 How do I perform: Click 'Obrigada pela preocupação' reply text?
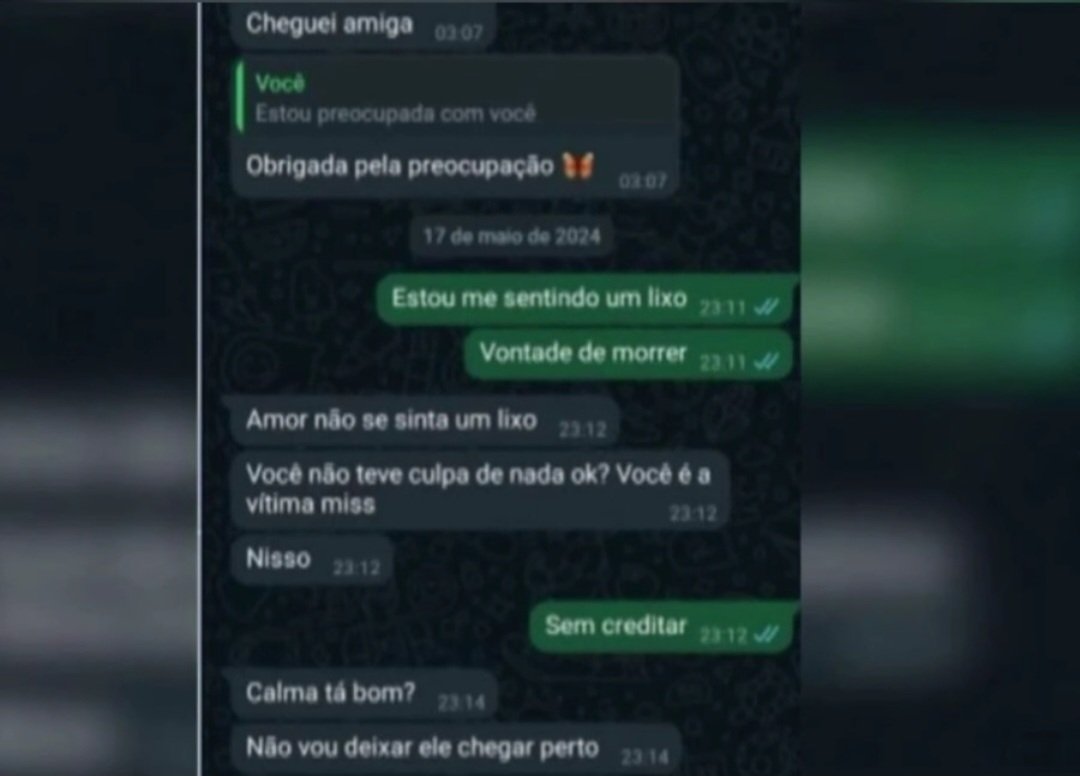[x=399, y=166]
